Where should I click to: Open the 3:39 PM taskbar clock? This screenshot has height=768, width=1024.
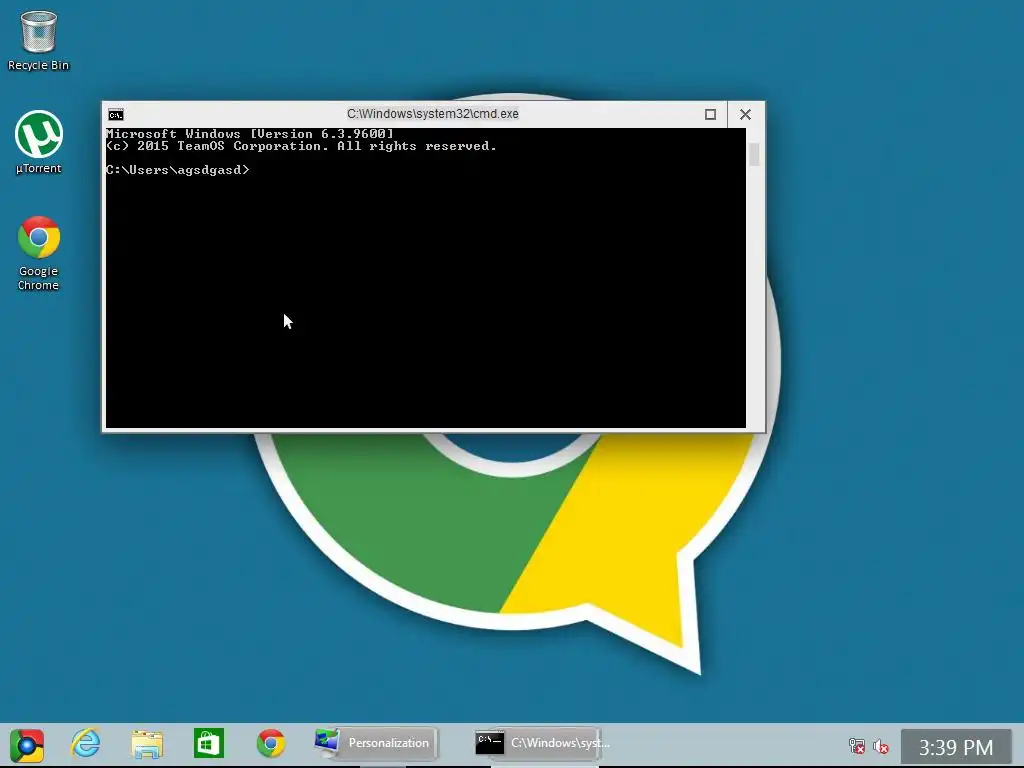point(956,747)
